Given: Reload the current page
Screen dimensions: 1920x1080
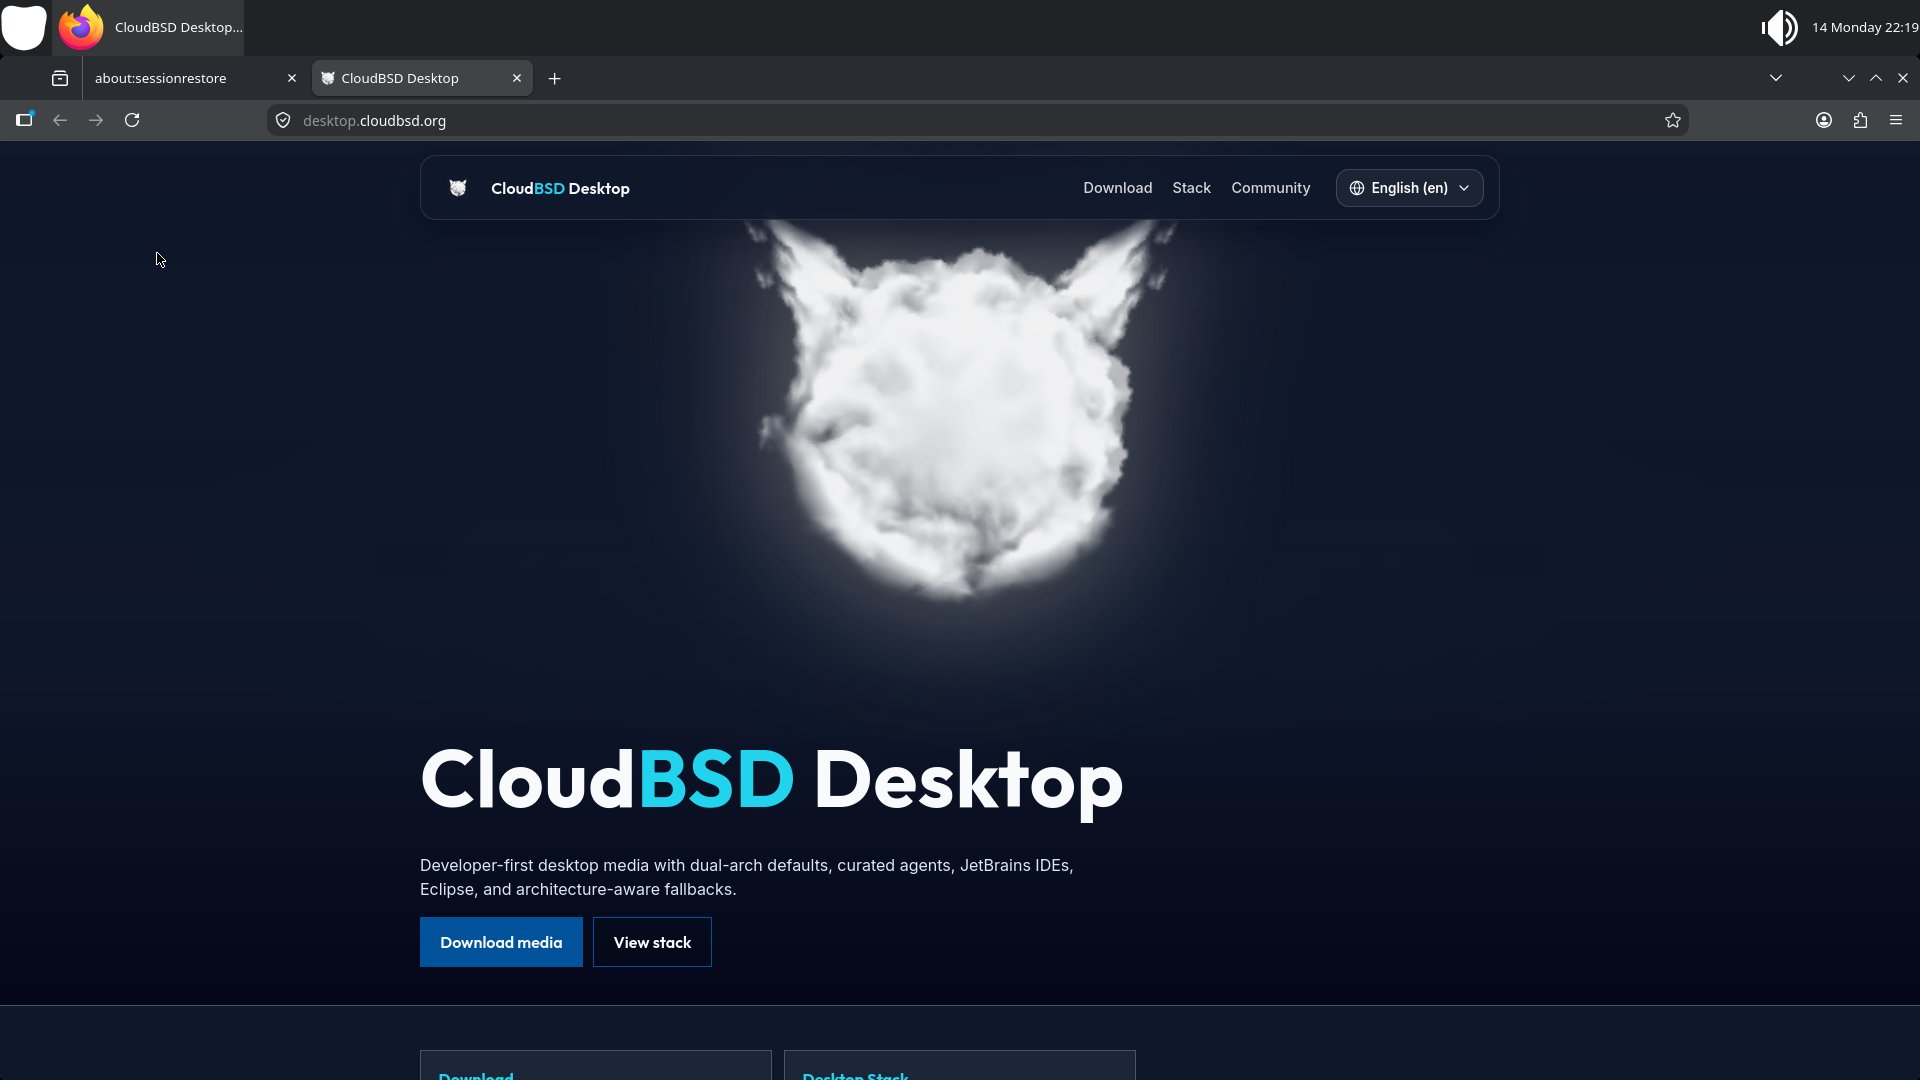Looking at the screenshot, I should (132, 120).
